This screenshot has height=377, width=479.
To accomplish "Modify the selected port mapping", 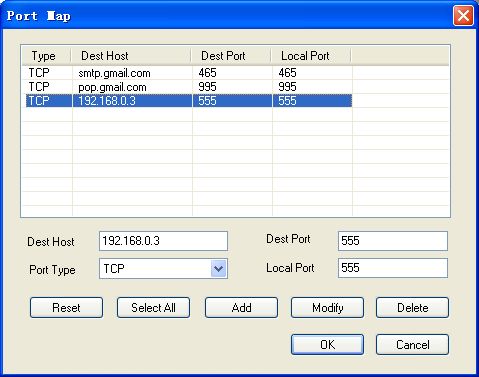I will [x=327, y=307].
